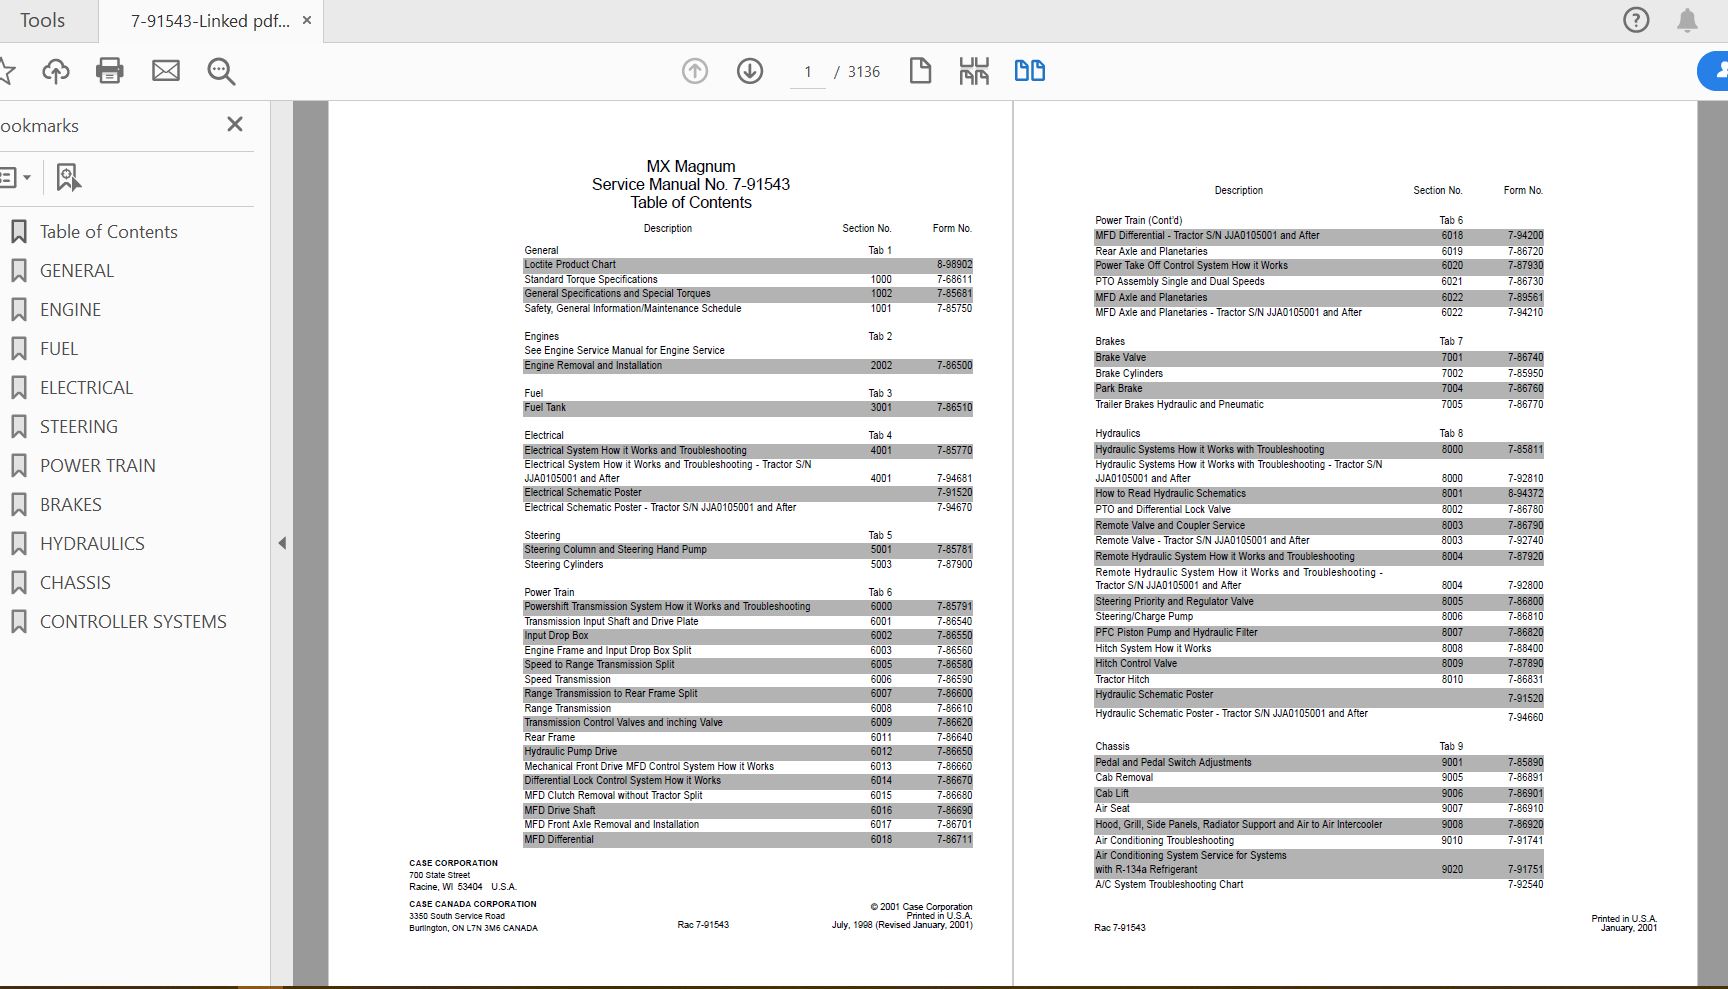
Task: Click the page number input field
Action: click(x=808, y=71)
